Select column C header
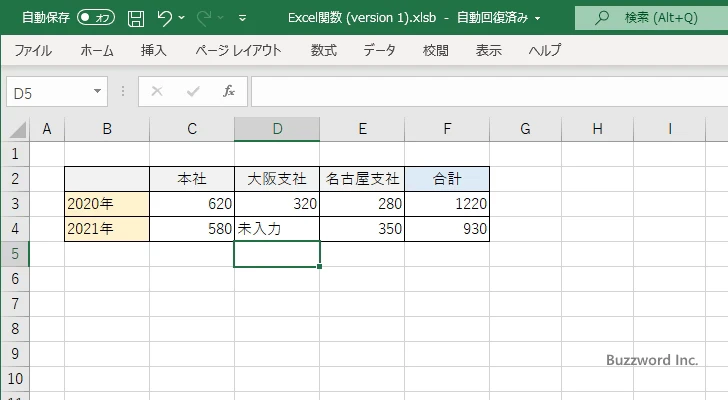Viewport: 728px width, 400px height. click(x=192, y=129)
